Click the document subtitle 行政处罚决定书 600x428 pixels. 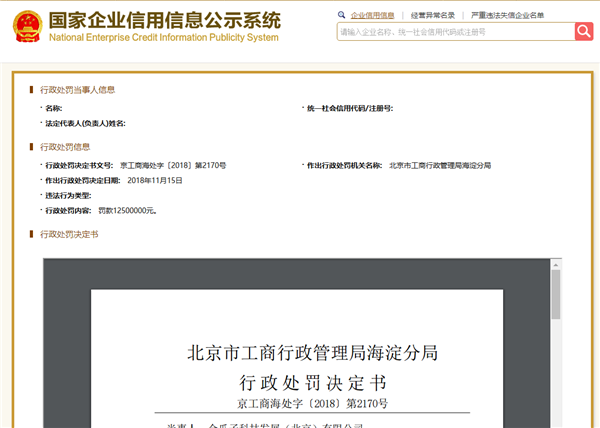tap(313, 383)
